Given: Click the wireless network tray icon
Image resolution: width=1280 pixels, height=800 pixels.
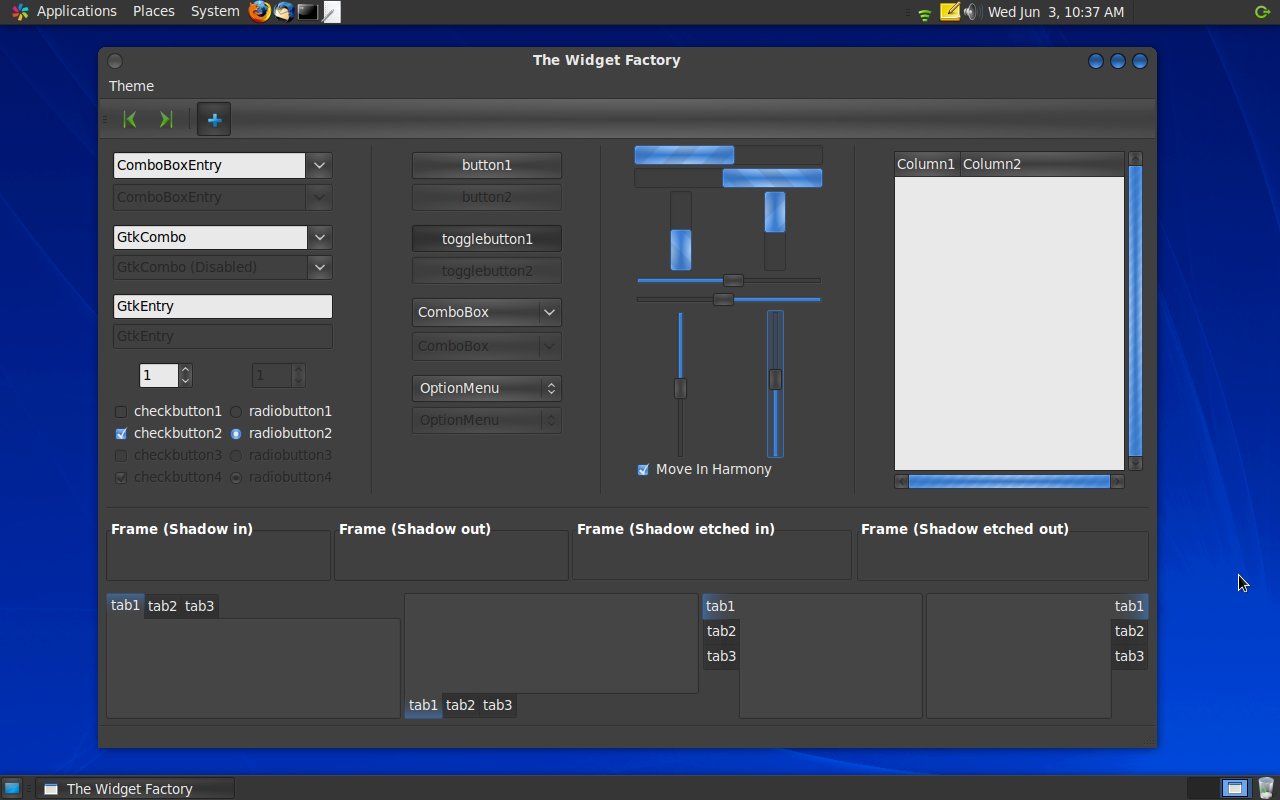Looking at the screenshot, I should pos(925,13).
